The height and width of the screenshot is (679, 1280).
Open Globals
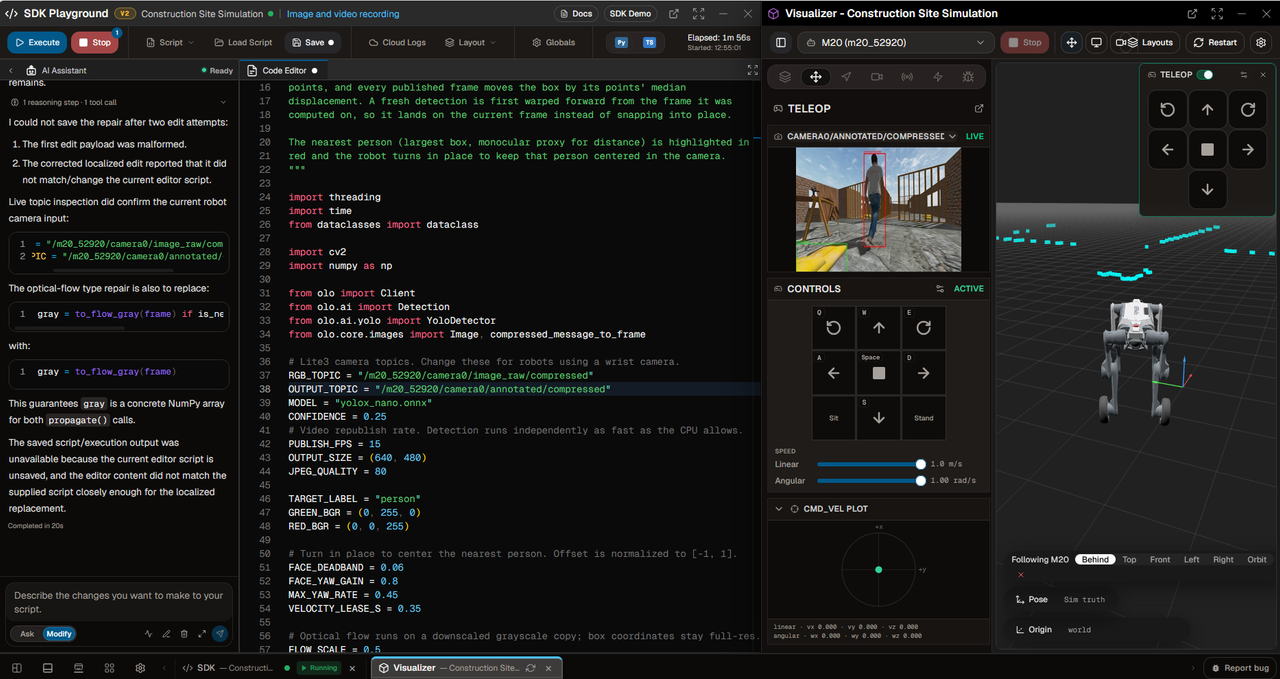[553, 43]
